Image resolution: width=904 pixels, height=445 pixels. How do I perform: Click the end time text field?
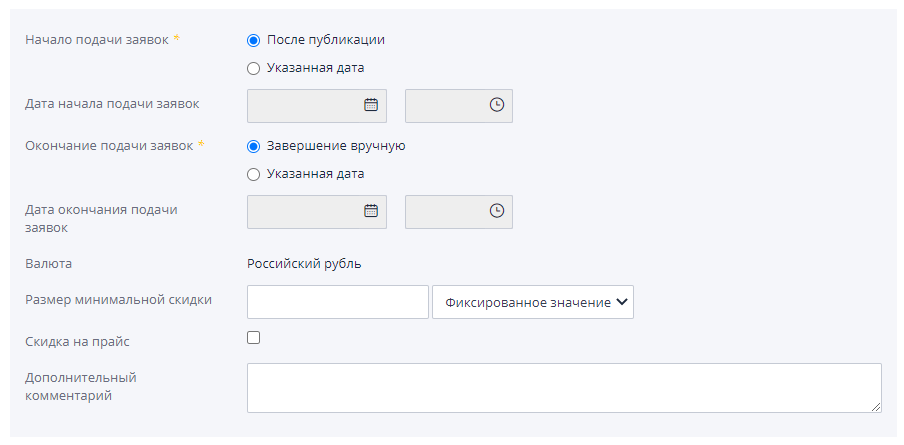point(445,211)
